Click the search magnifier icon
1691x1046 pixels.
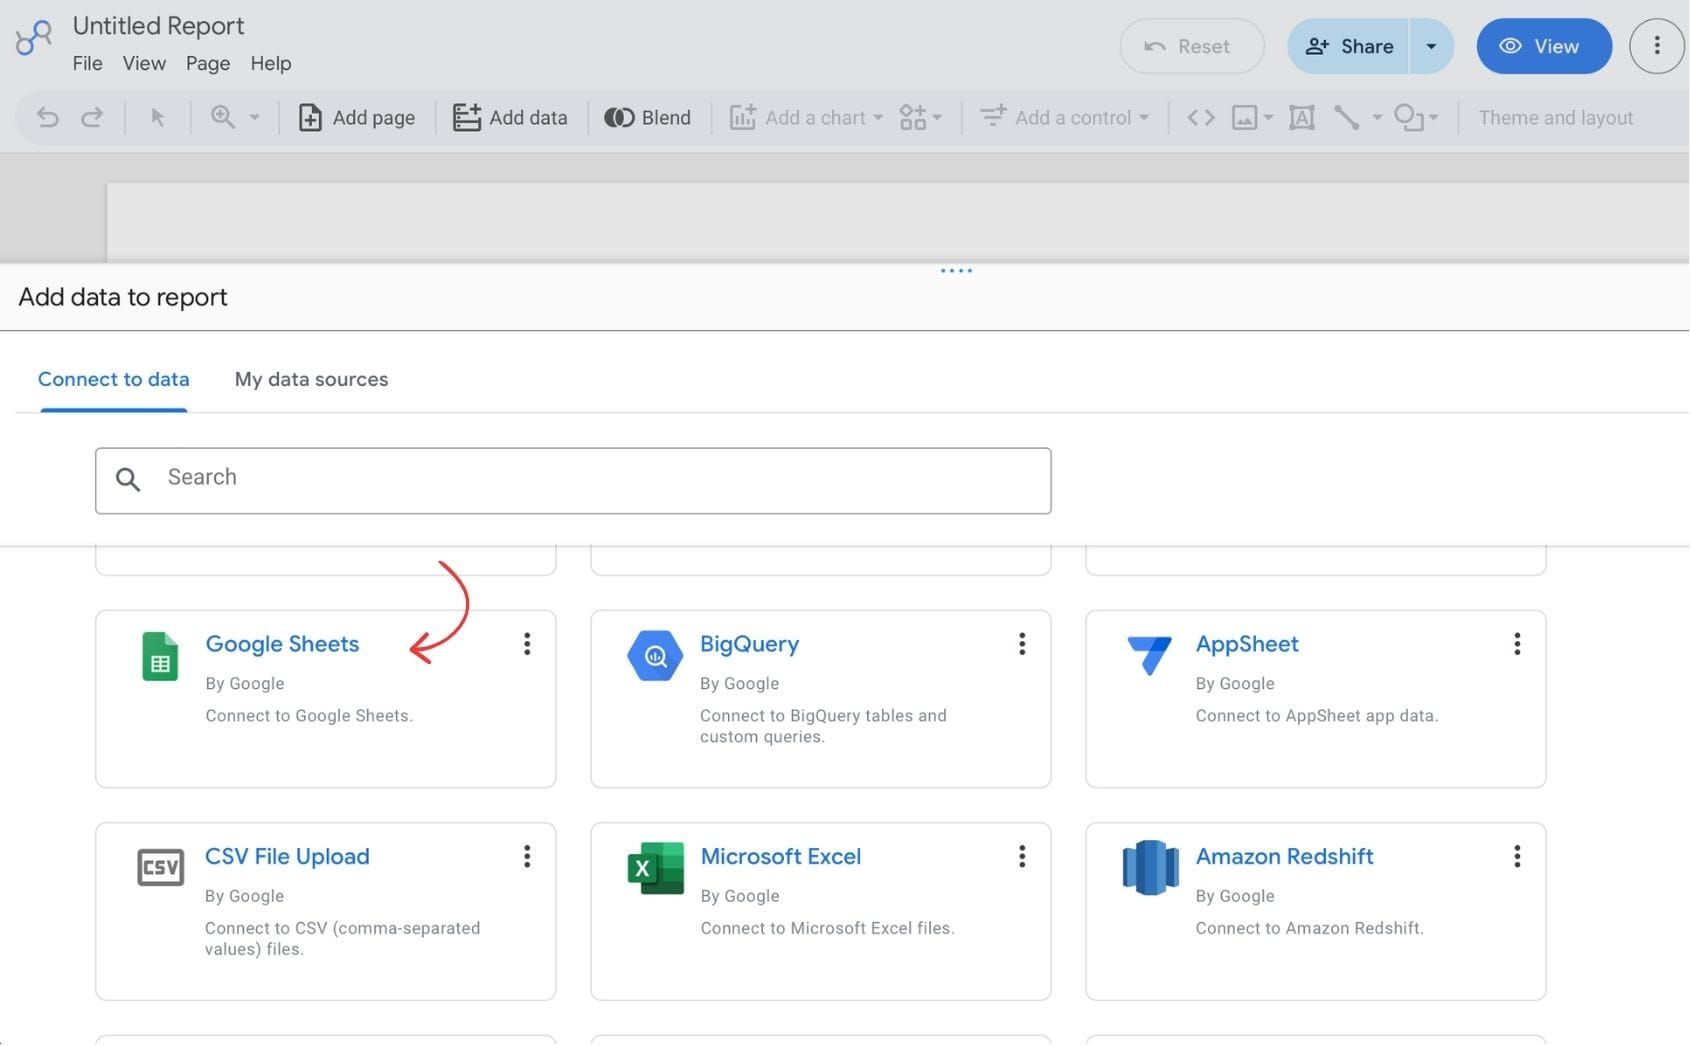coord(128,479)
